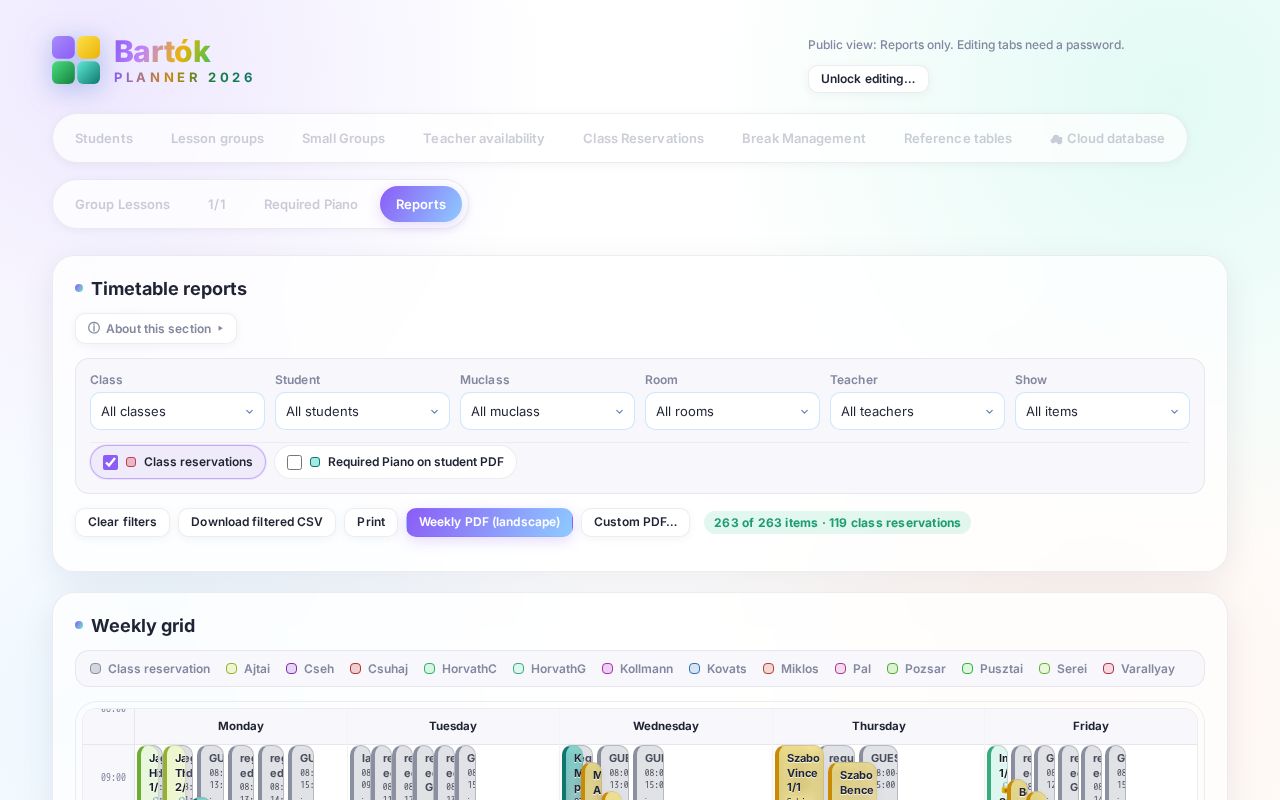
Task: Click the Thursday column header
Action: 879,726
